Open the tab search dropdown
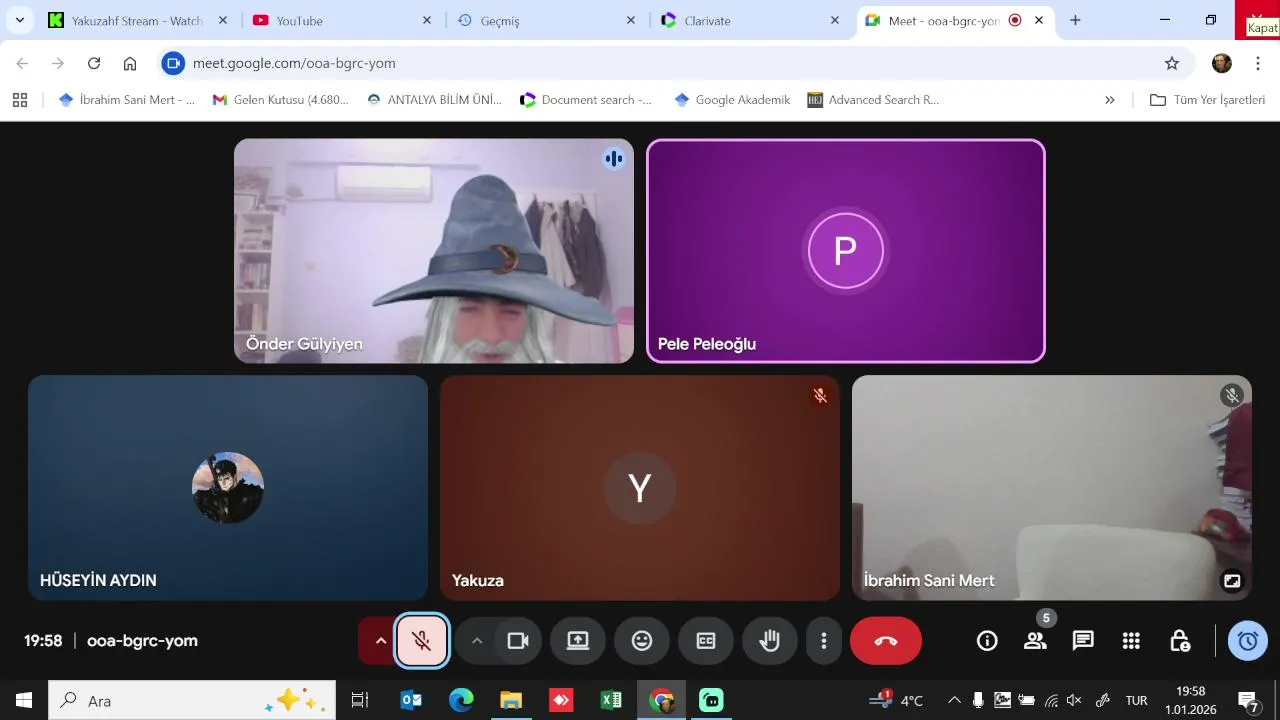Viewport: 1280px width, 720px height. click(x=19, y=20)
